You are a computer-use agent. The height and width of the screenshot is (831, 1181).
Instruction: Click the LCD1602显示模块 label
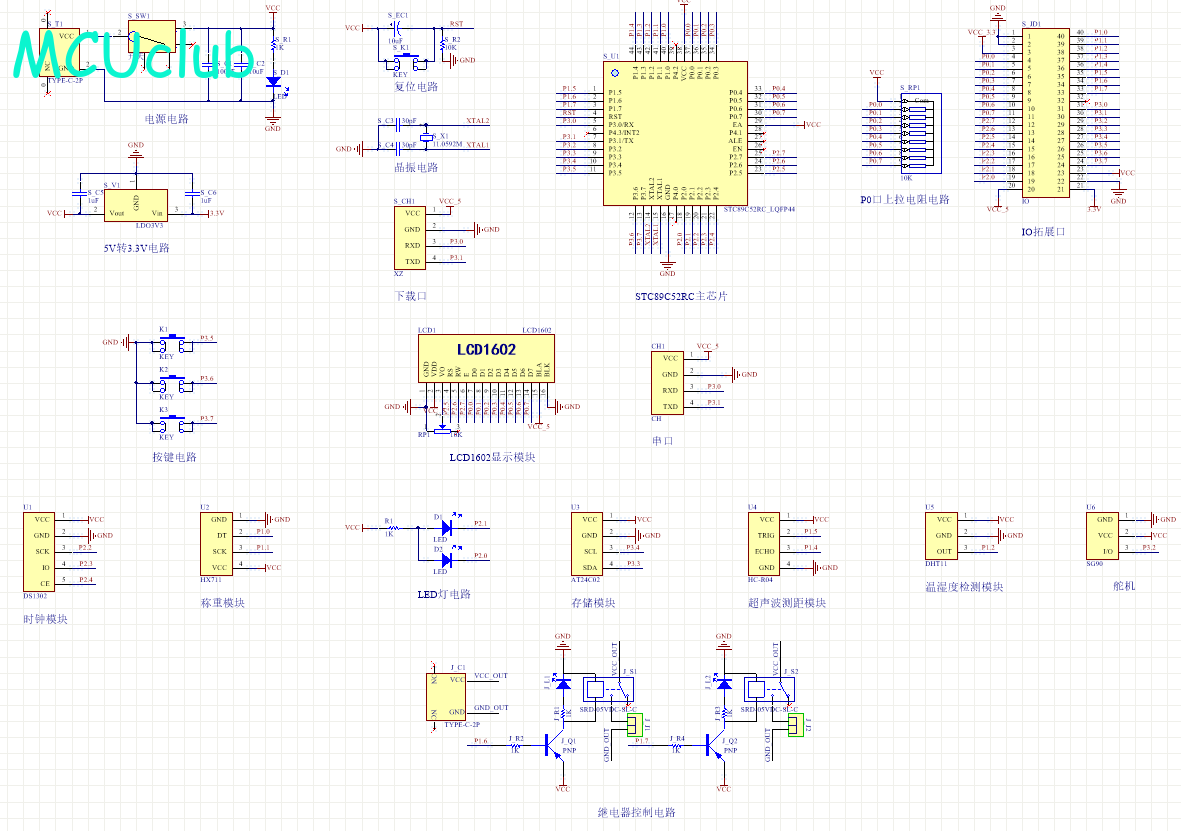click(492, 457)
